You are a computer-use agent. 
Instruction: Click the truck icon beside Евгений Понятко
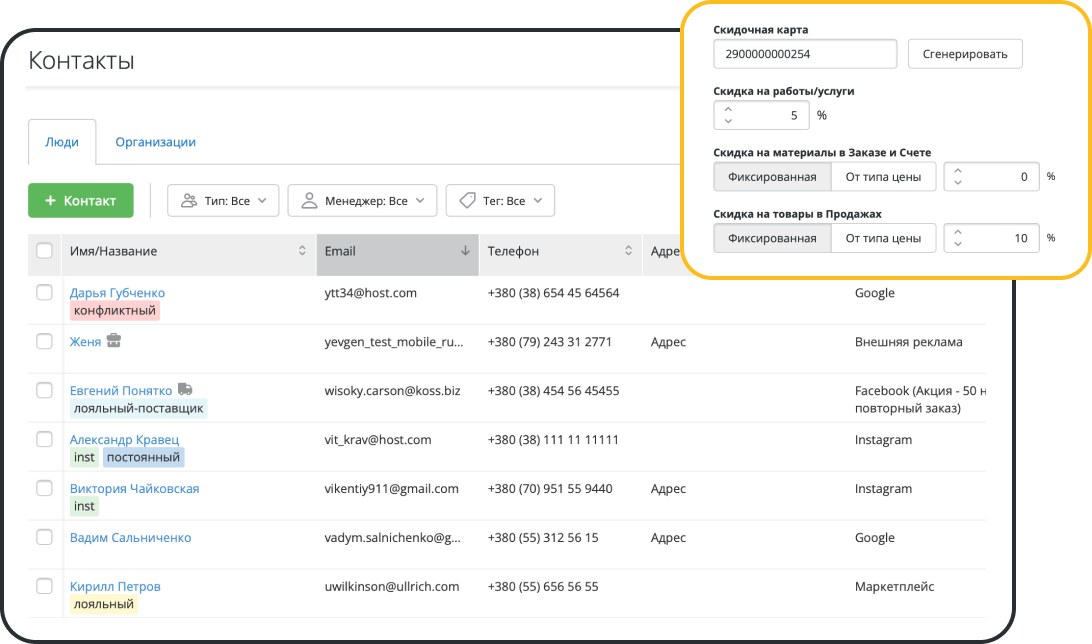coord(185,390)
